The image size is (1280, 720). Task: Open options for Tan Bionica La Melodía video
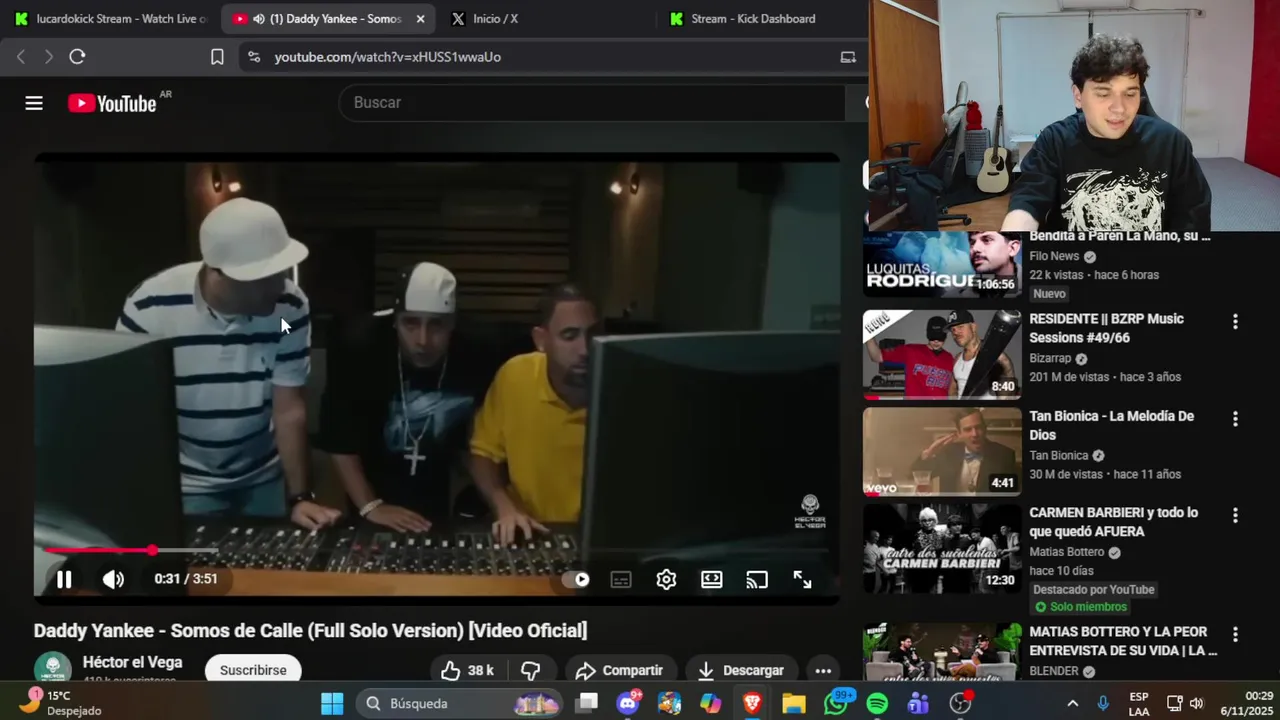[1235, 419]
